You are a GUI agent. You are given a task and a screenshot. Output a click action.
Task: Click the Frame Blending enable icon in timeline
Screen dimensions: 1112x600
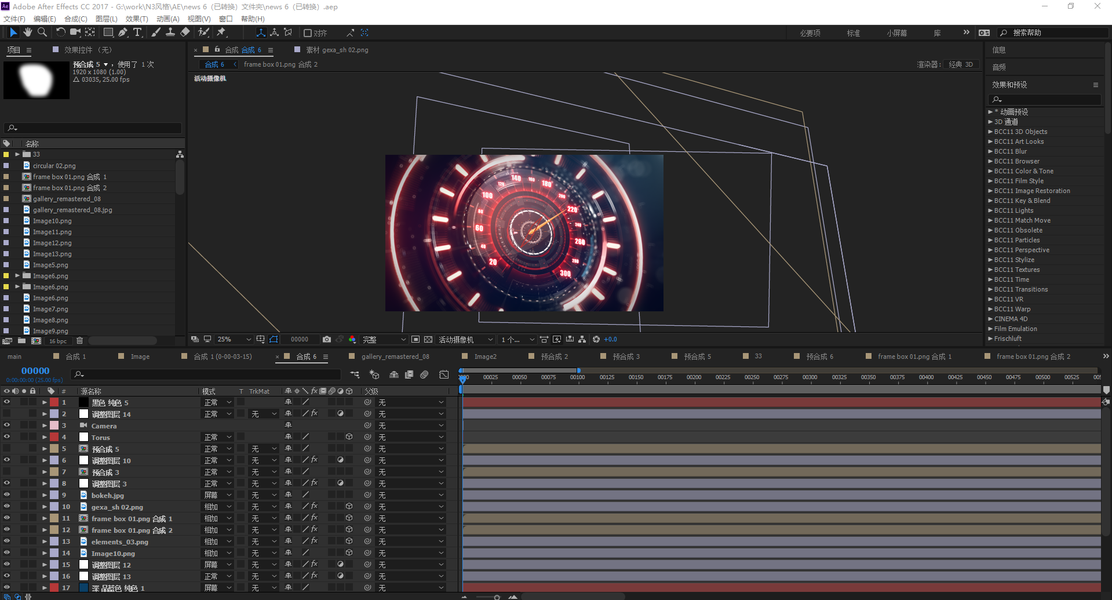(409, 374)
